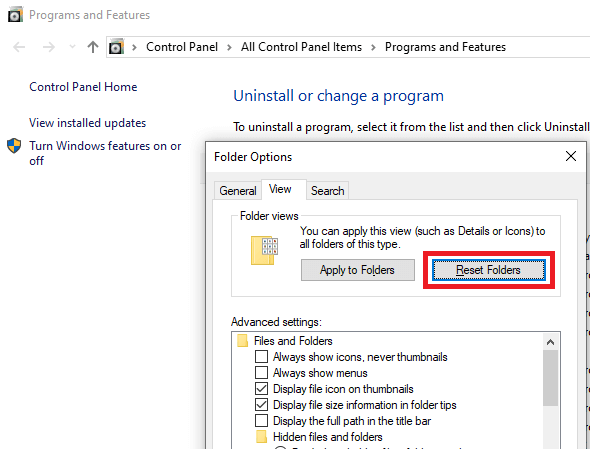Expand the chevron before Control Panel
This screenshot has width=590, height=449.
point(134,47)
